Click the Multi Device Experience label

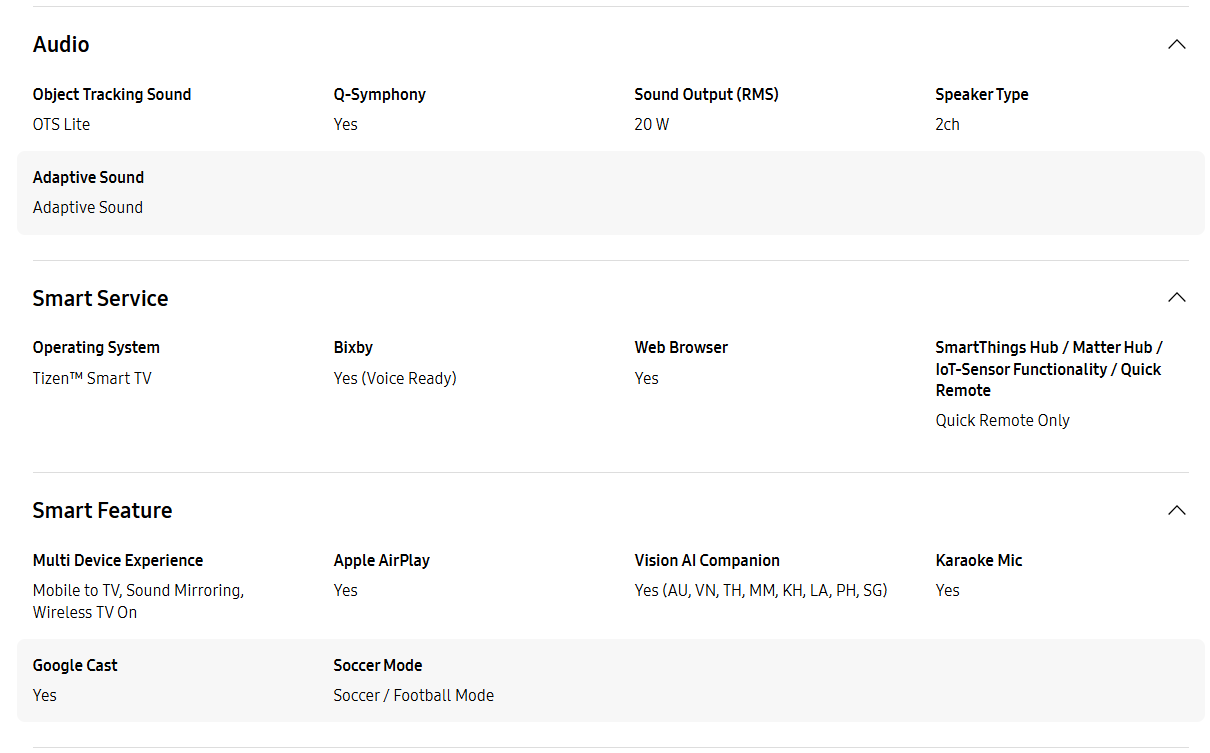click(x=118, y=560)
